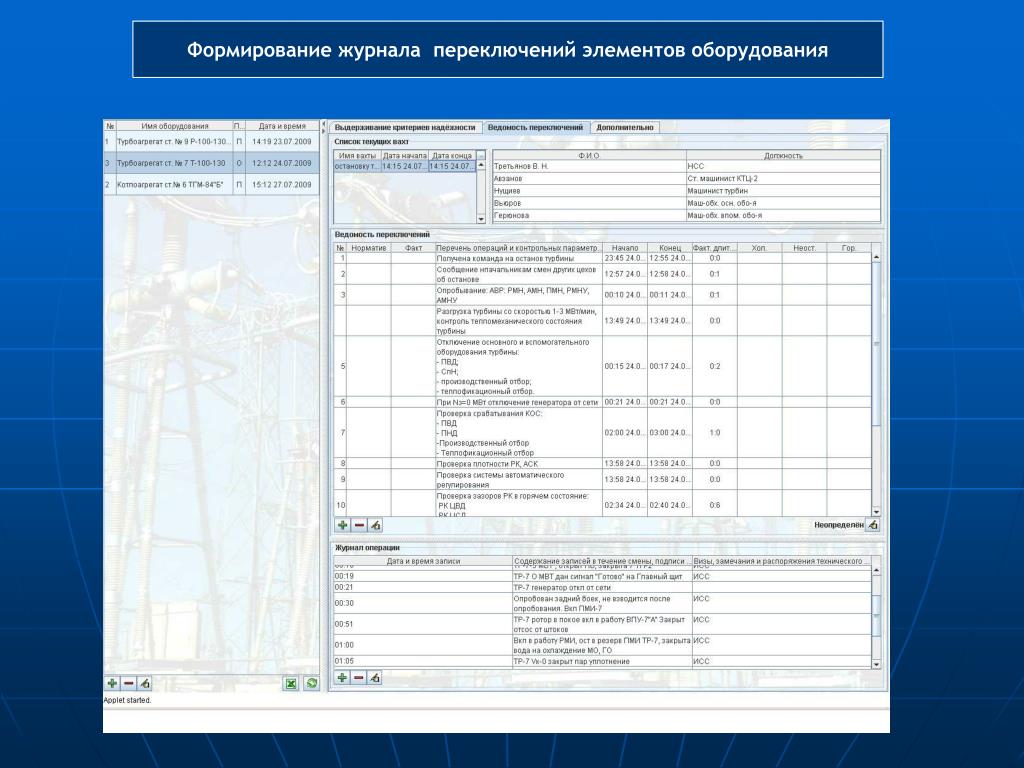Refresh equipment list with green arrows icon
This screenshot has width=1024, height=768.
[312, 683]
